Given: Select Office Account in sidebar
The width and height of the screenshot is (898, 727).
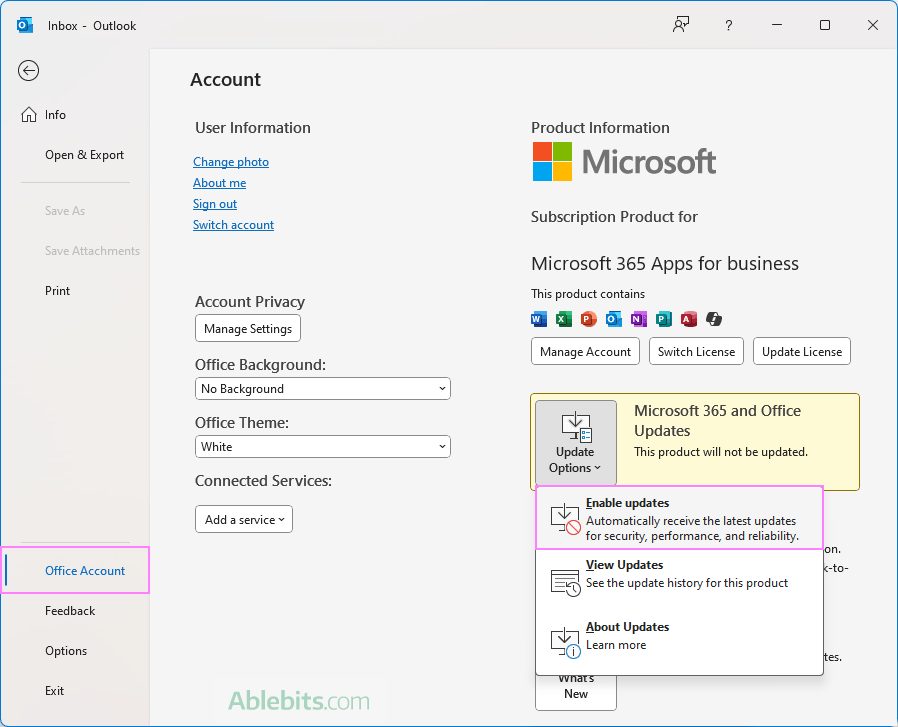Looking at the screenshot, I should 74,571.
